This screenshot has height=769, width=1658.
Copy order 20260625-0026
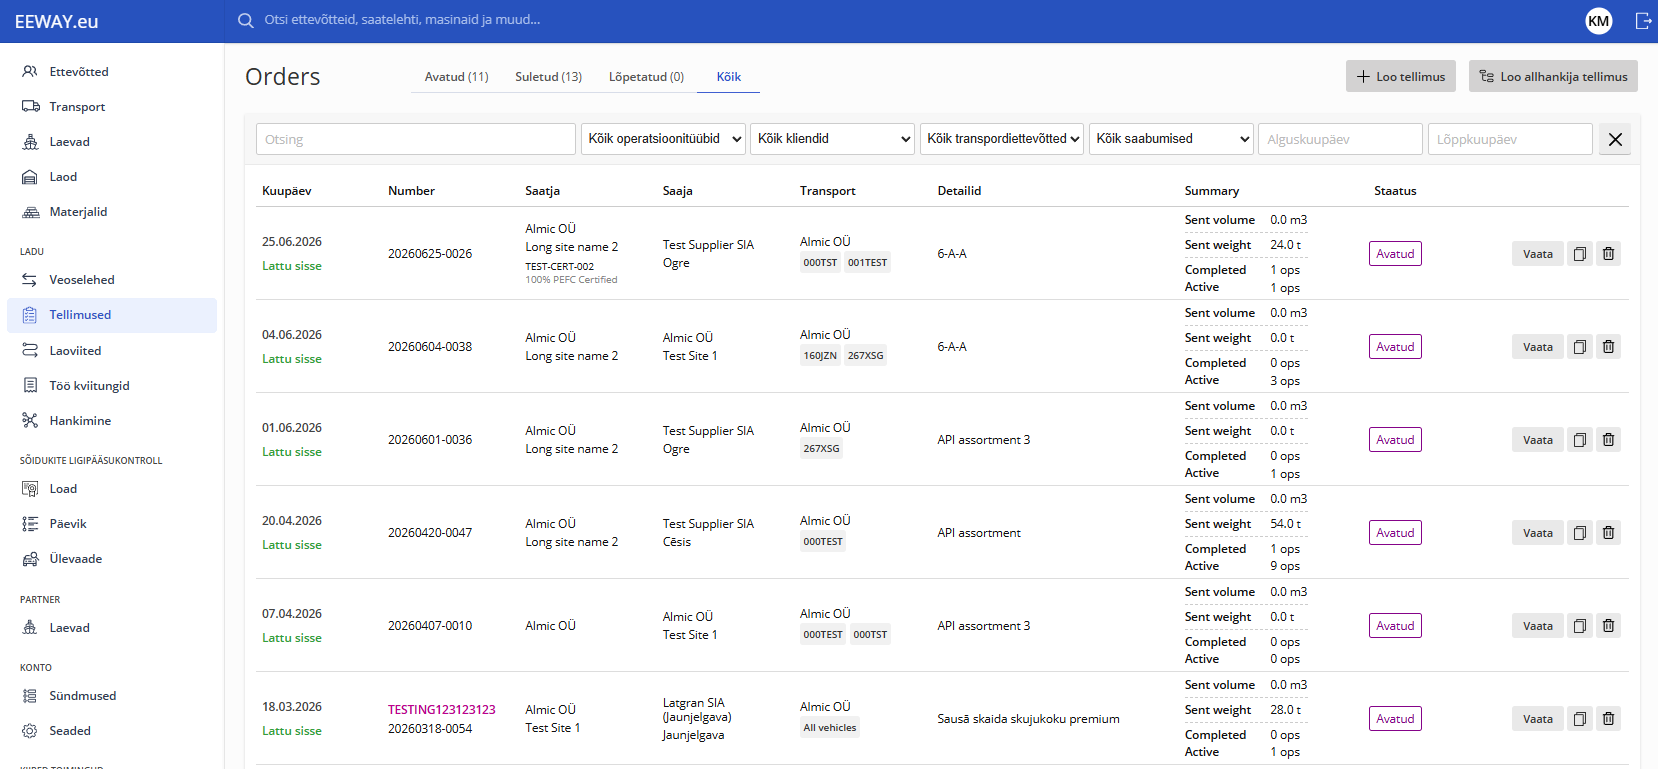pyautogui.click(x=1580, y=254)
